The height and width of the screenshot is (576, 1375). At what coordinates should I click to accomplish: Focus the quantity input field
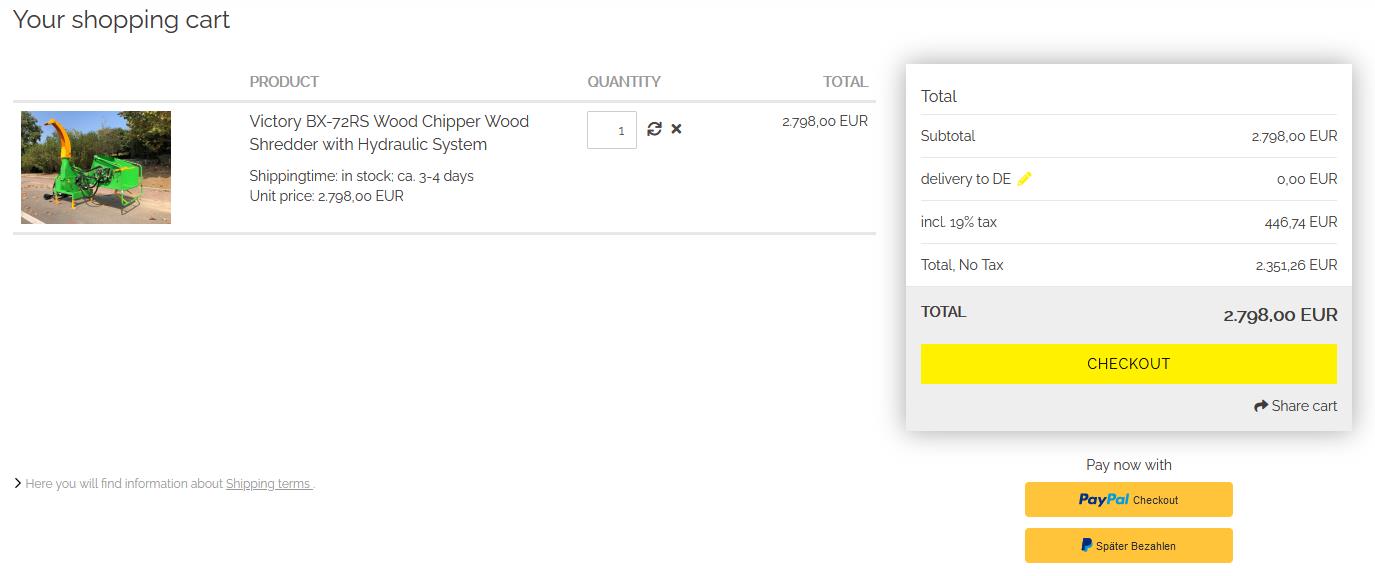(x=611, y=130)
